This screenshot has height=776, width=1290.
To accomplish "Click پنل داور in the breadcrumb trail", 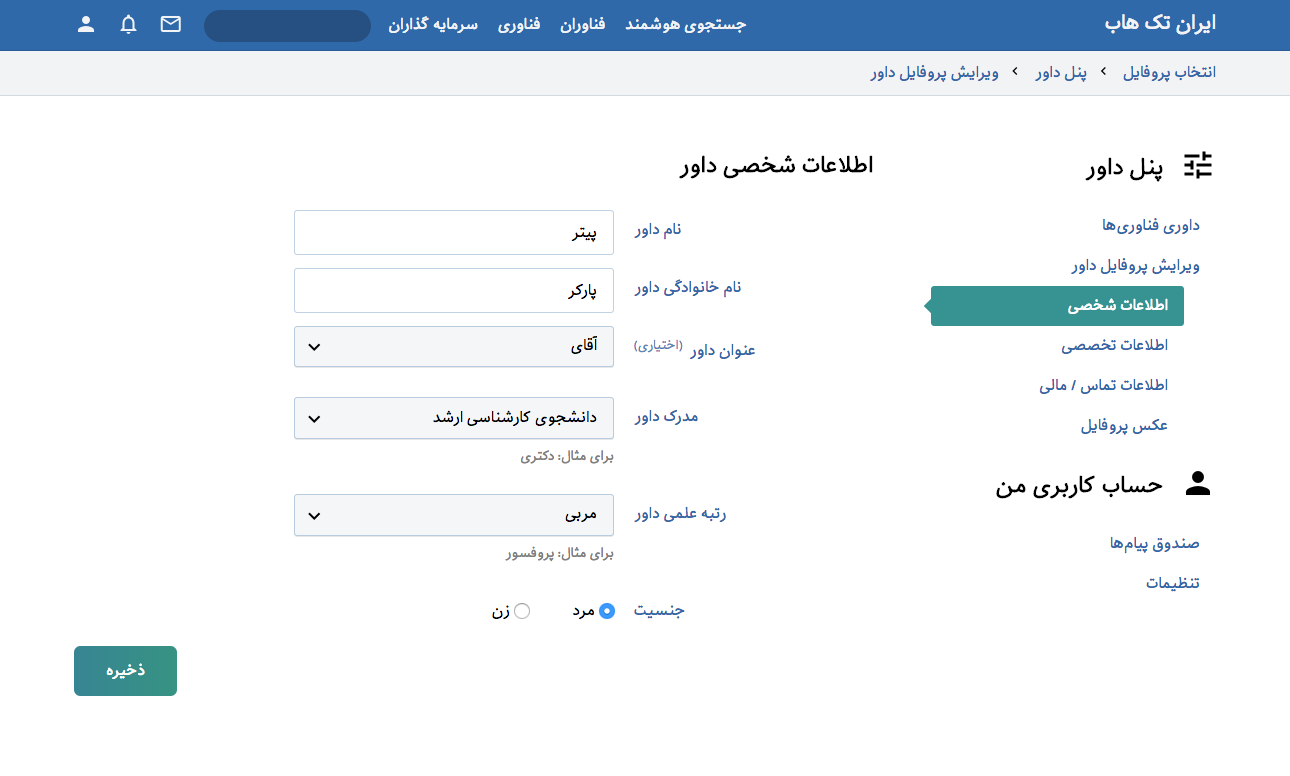I will point(1060,72).
